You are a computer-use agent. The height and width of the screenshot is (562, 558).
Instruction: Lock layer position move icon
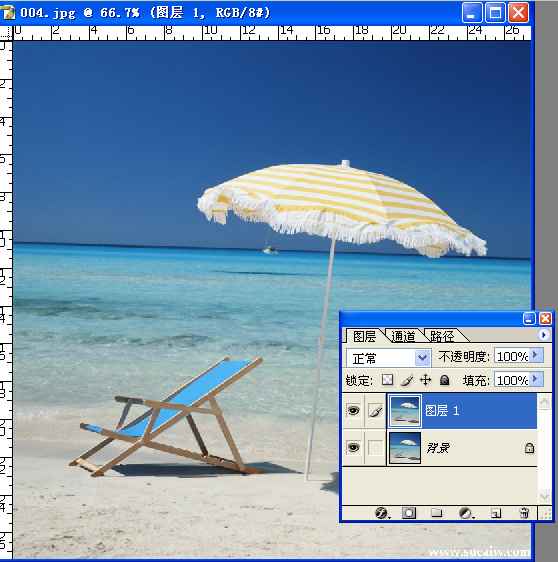(x=425, y=380)
